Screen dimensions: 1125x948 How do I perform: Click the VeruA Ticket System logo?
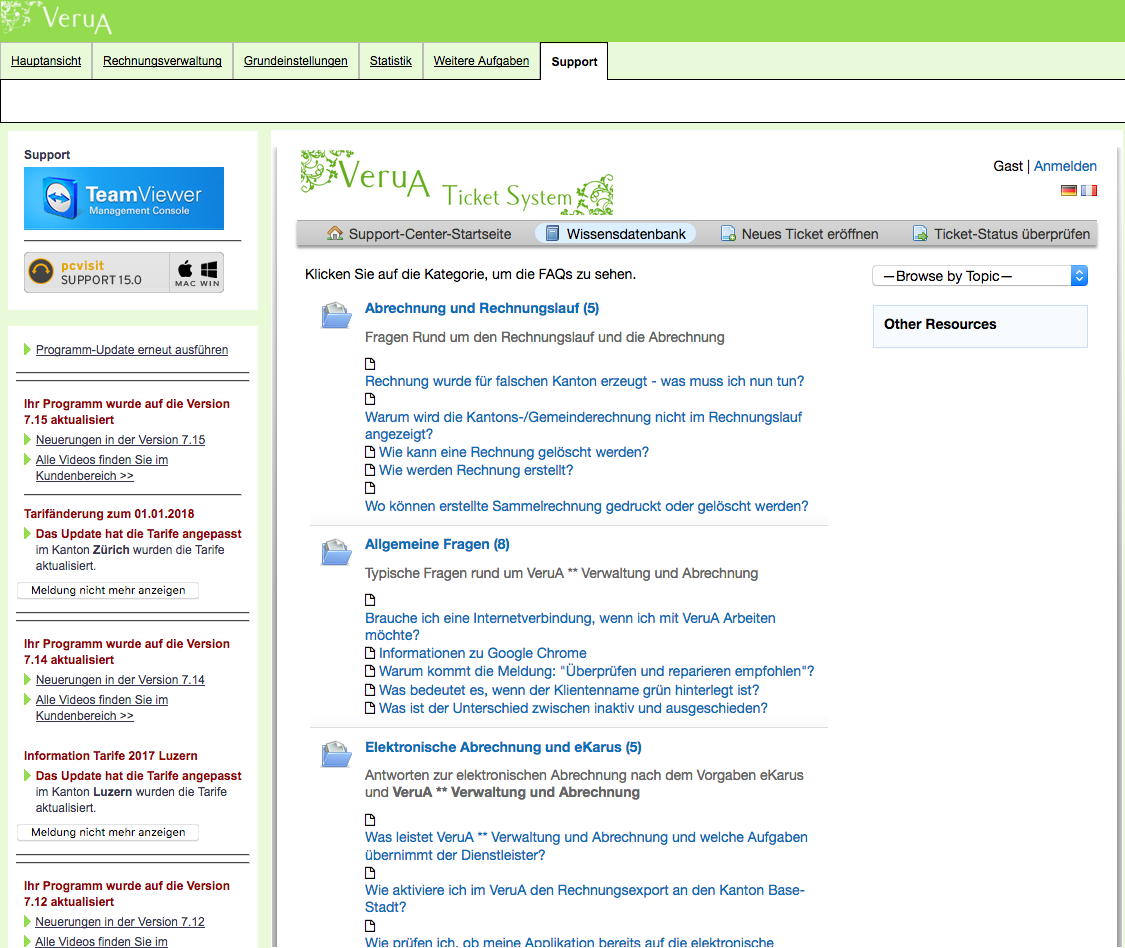[457, 183]
